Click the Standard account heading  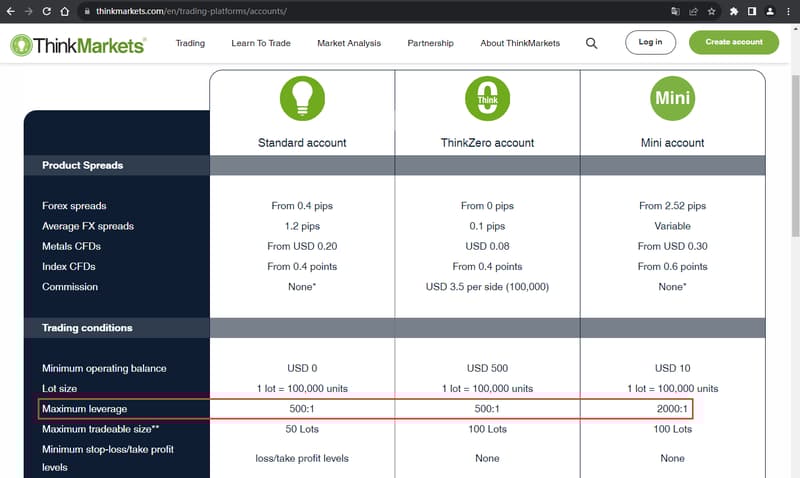(302, 143)
